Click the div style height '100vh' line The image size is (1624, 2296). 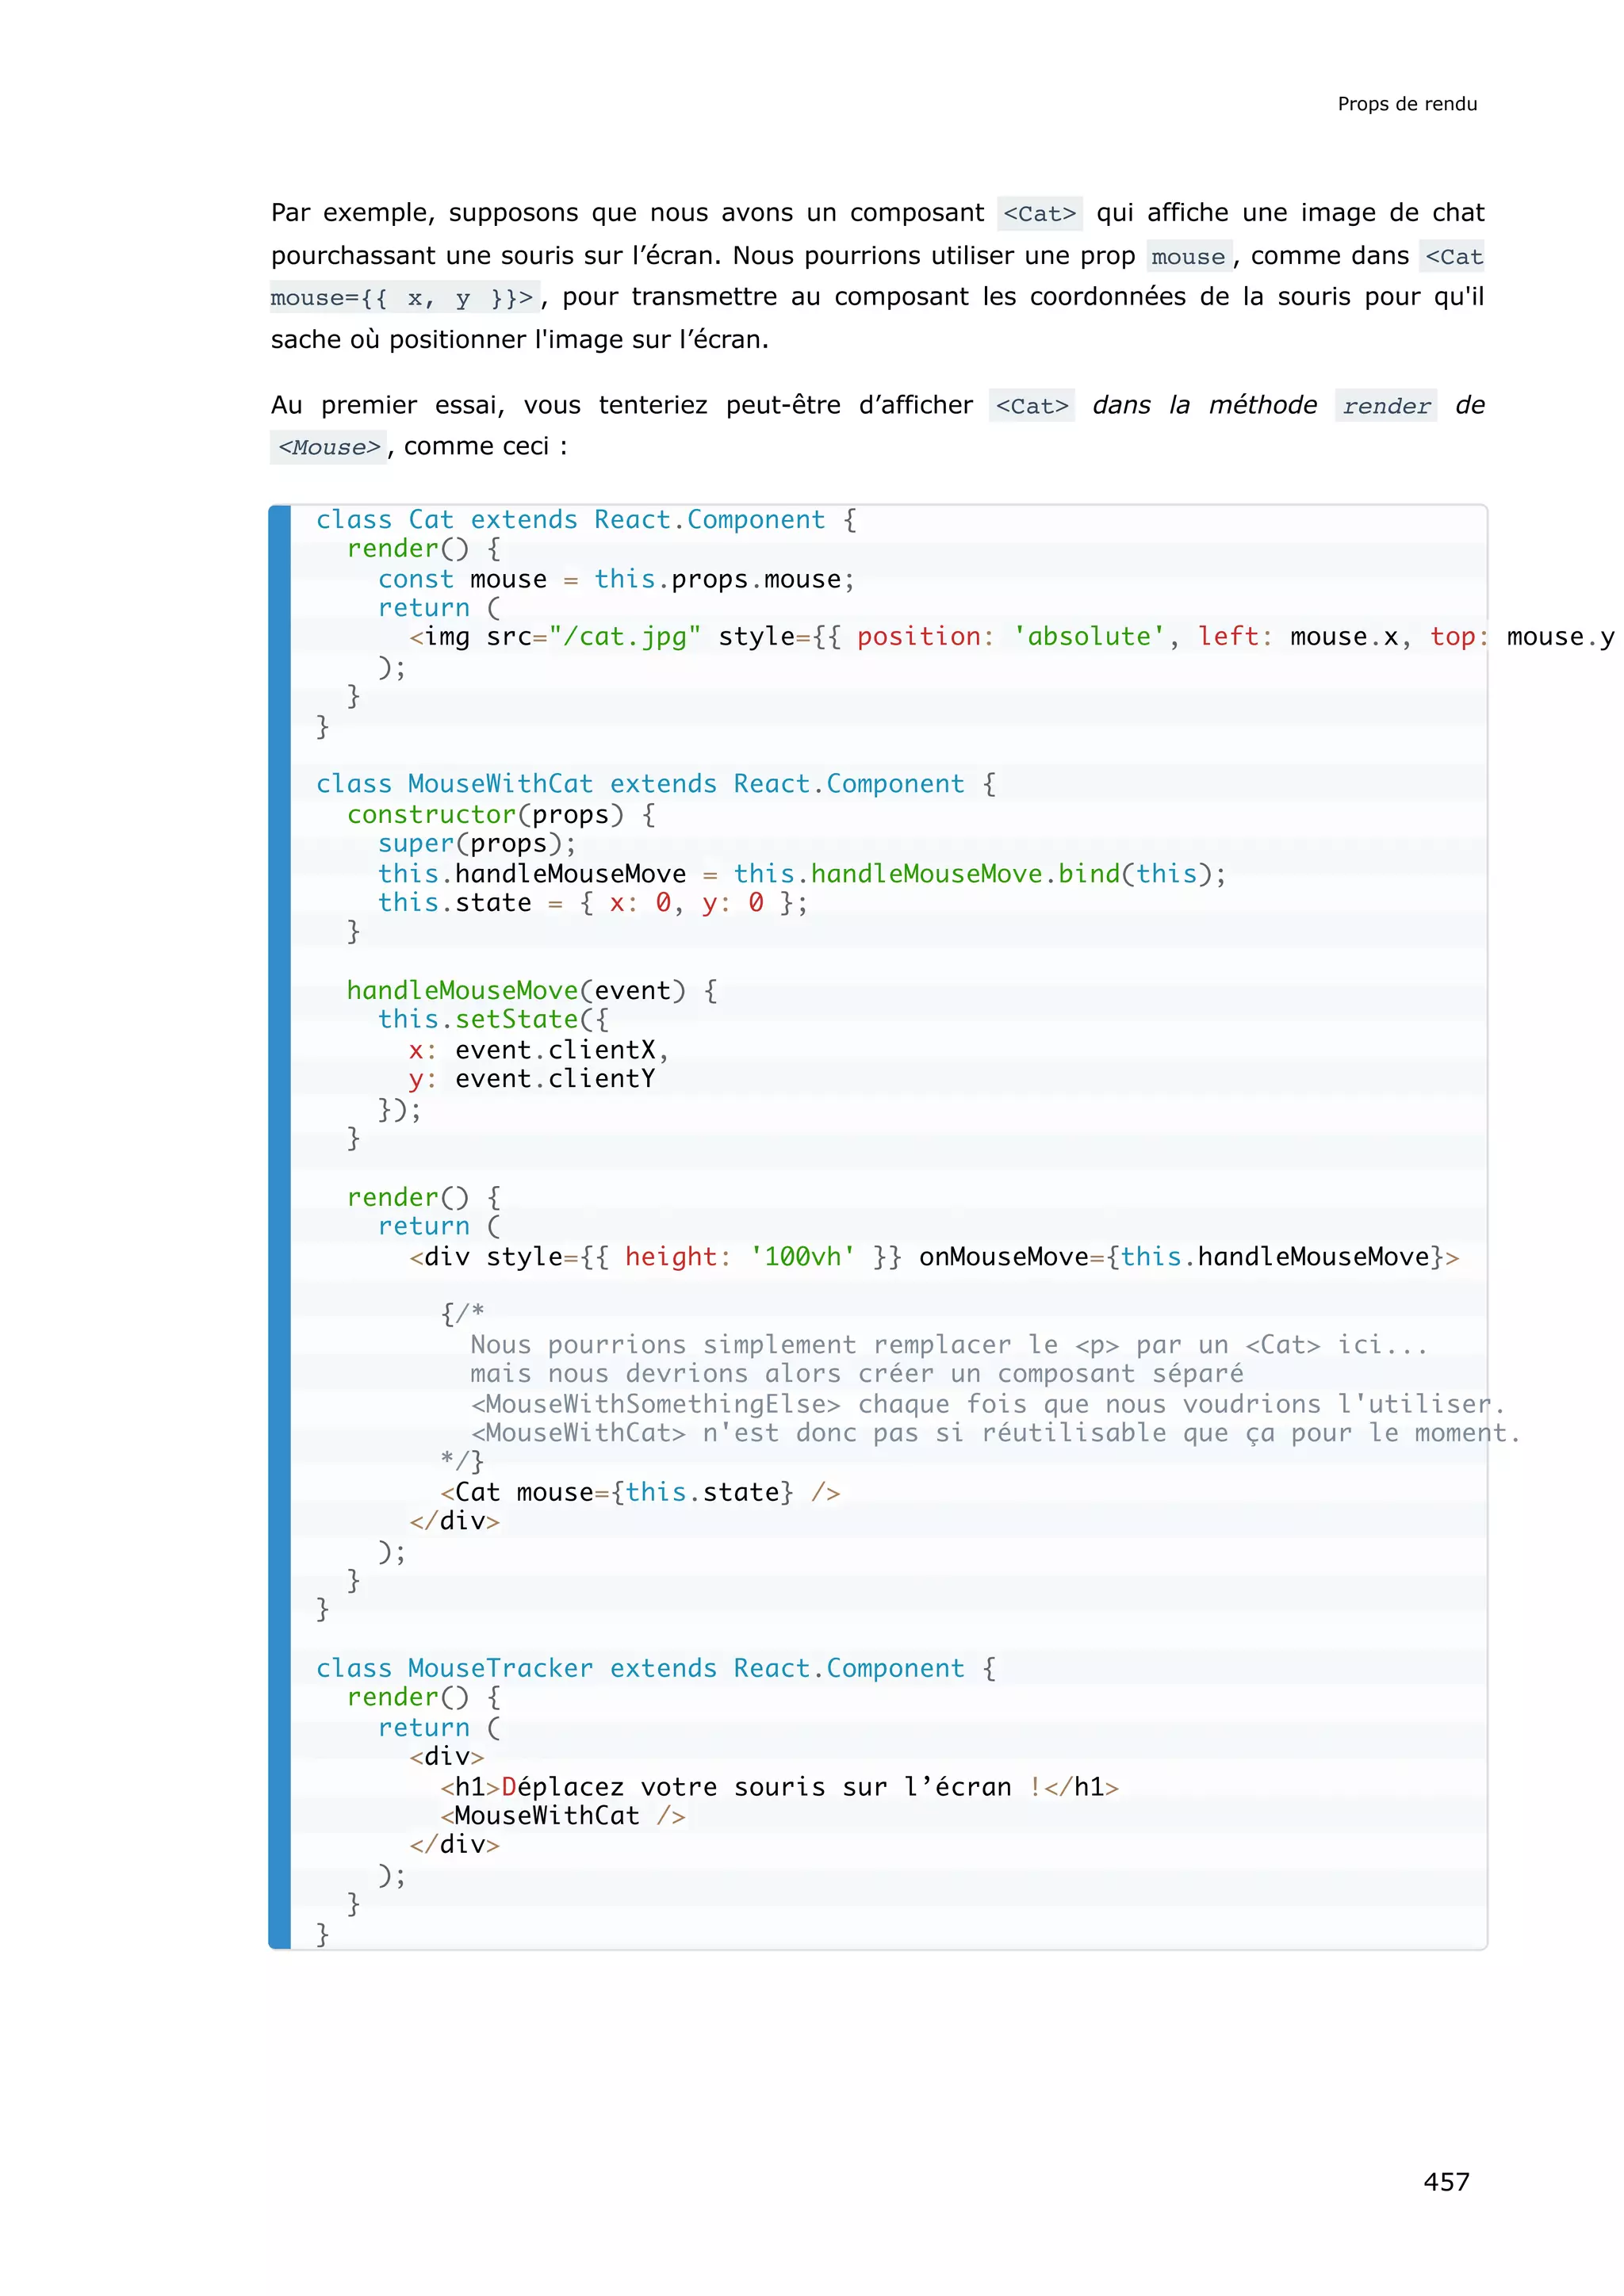[933, 1257]
